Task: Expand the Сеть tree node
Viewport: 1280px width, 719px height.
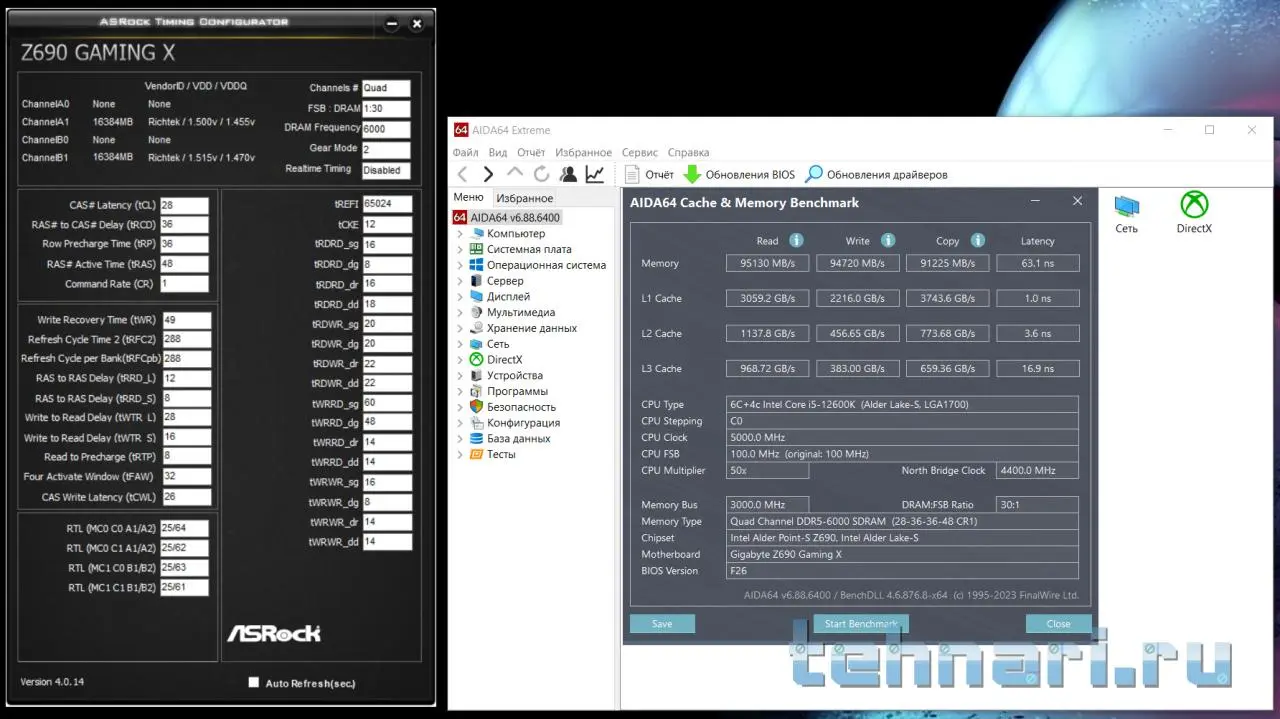Action: (460, 344)
